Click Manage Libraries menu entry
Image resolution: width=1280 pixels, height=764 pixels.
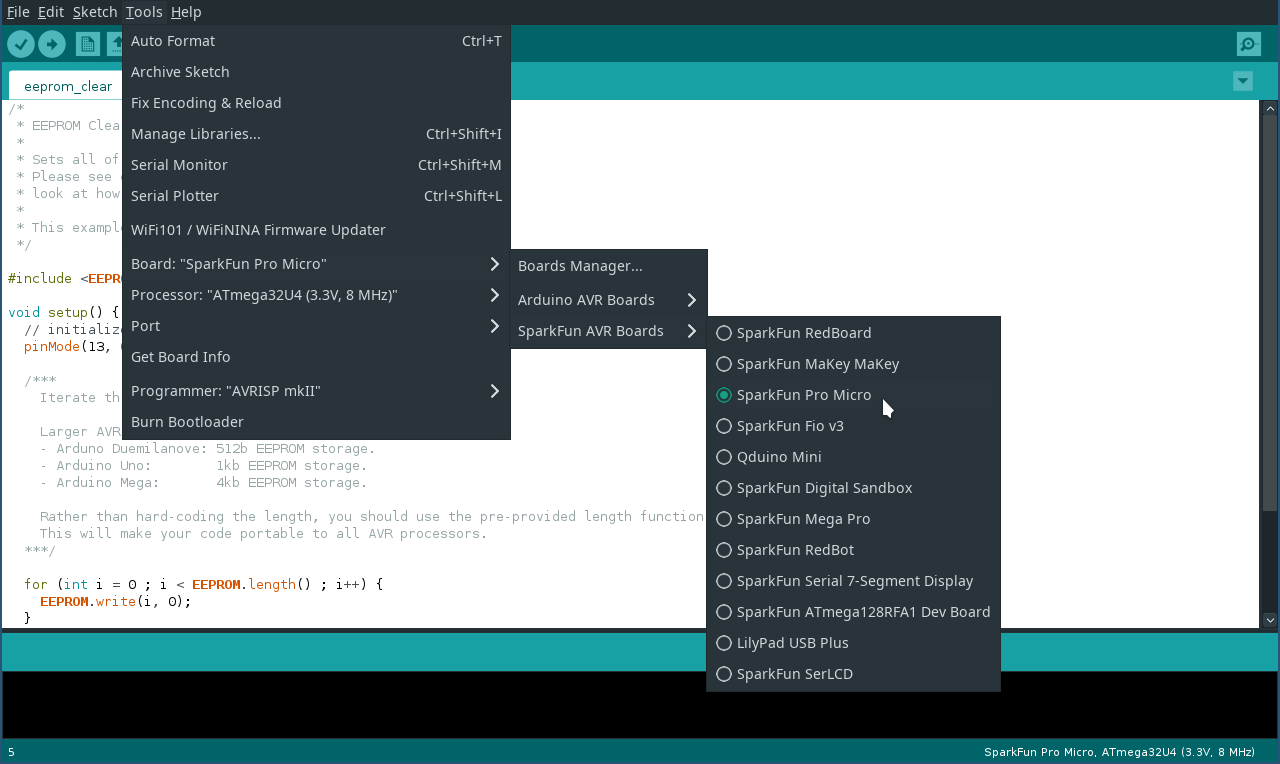coord(196,134)
